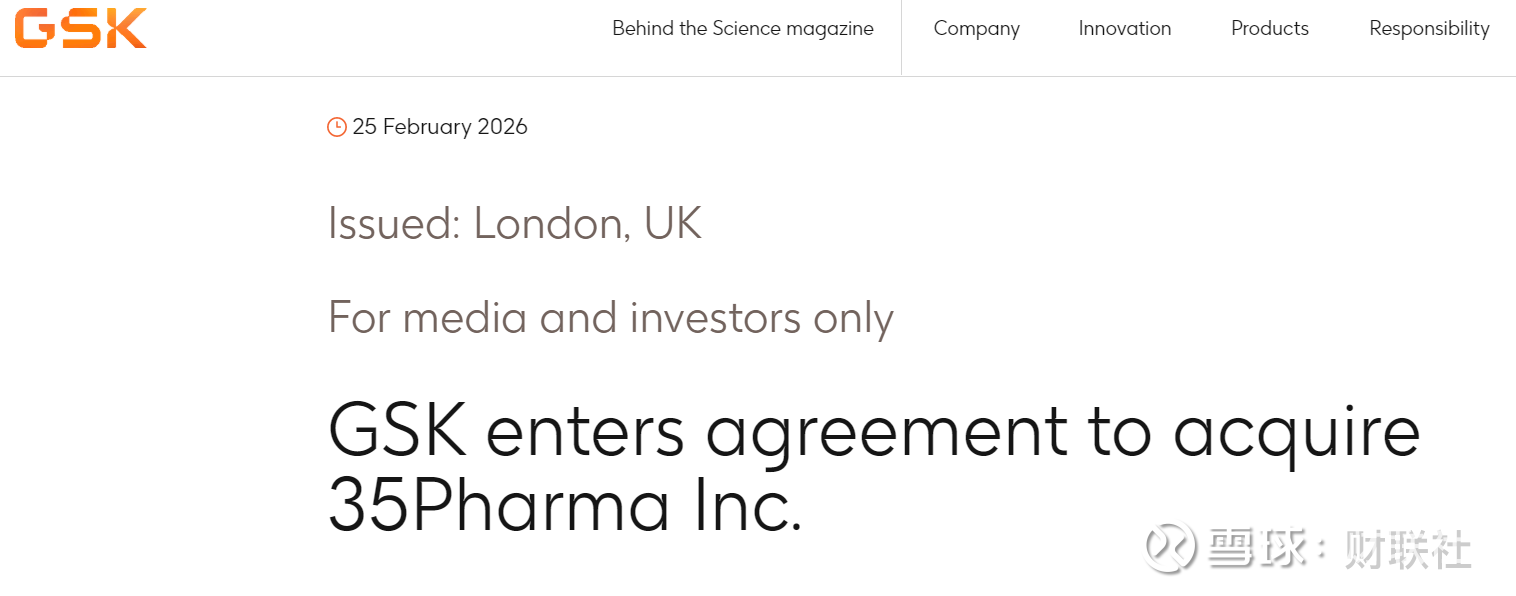Click the word "acquire" in the headline
The image size is (1516, 596).
[x=1296, y=432]
